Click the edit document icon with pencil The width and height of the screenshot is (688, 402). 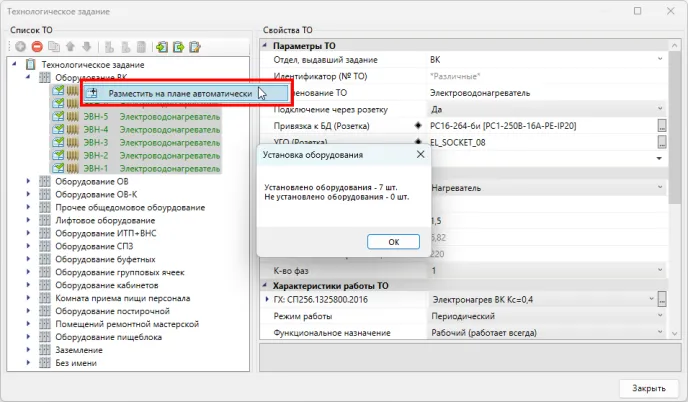[195, 46]
